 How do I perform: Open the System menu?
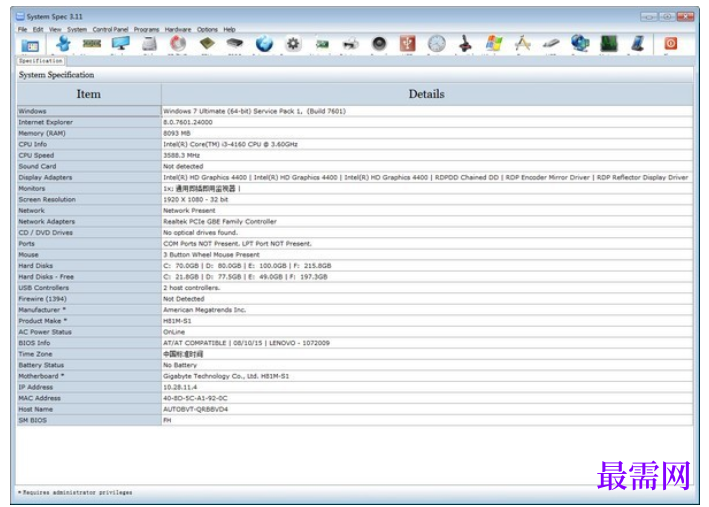pyautogui.click(x=77, y=29)
